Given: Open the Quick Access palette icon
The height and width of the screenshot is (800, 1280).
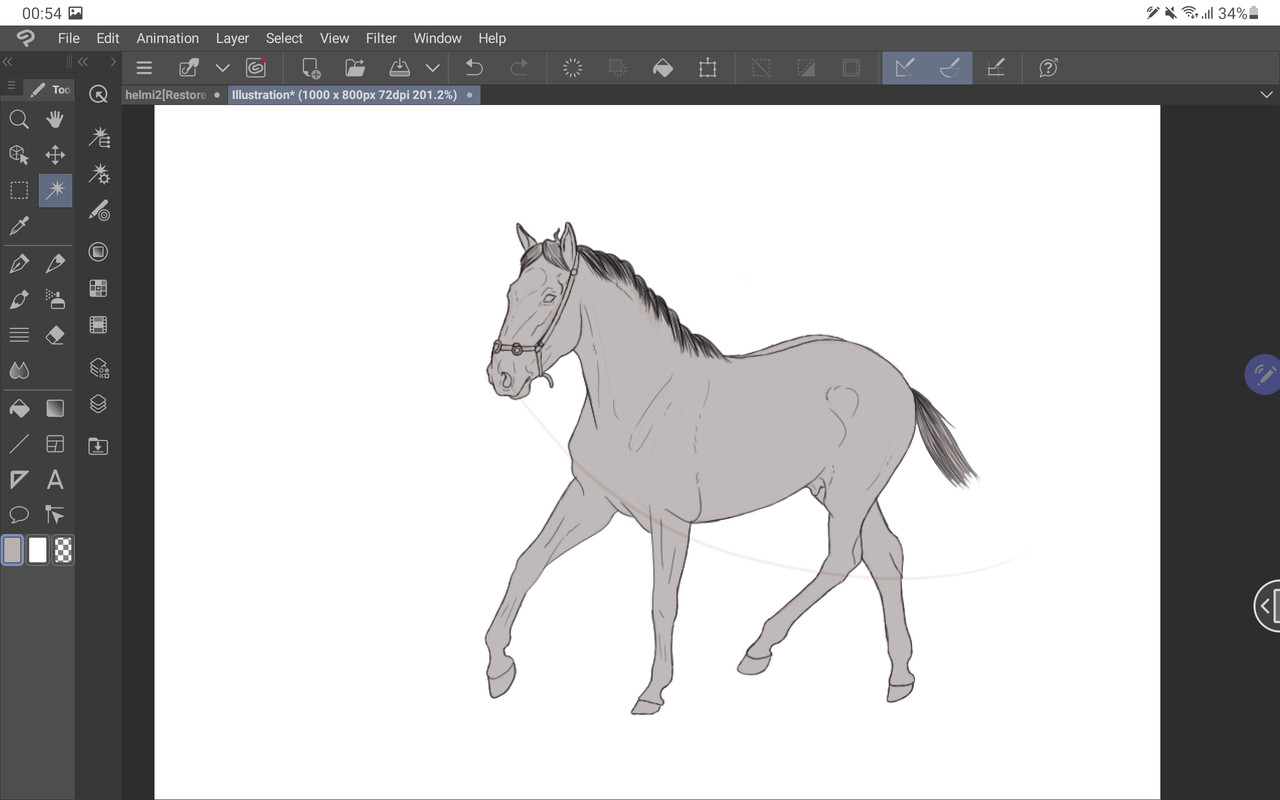Looking at the screenshot, I should [x=98, y=94].
